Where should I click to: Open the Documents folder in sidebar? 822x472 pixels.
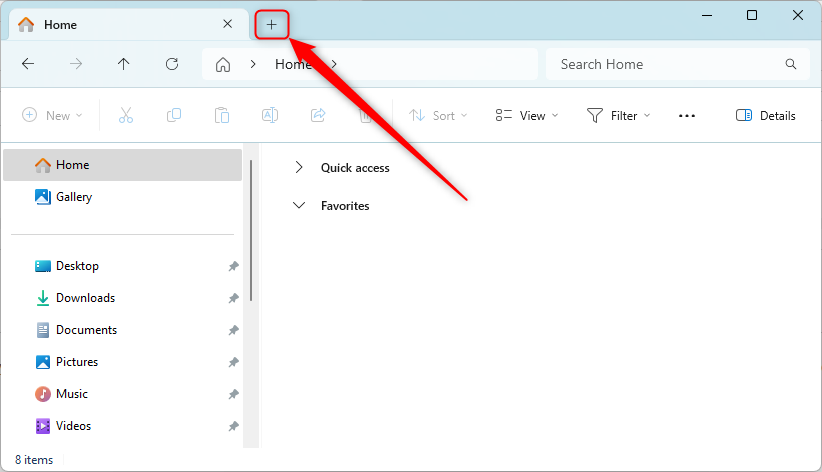[76, 330]
